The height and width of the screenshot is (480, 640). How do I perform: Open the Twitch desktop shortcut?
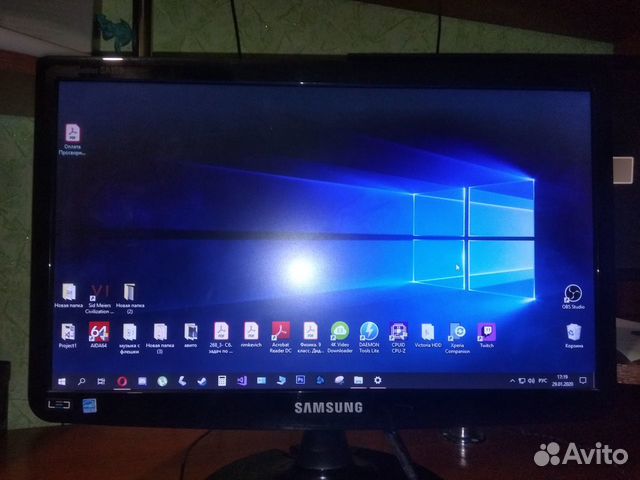[486, 332]
